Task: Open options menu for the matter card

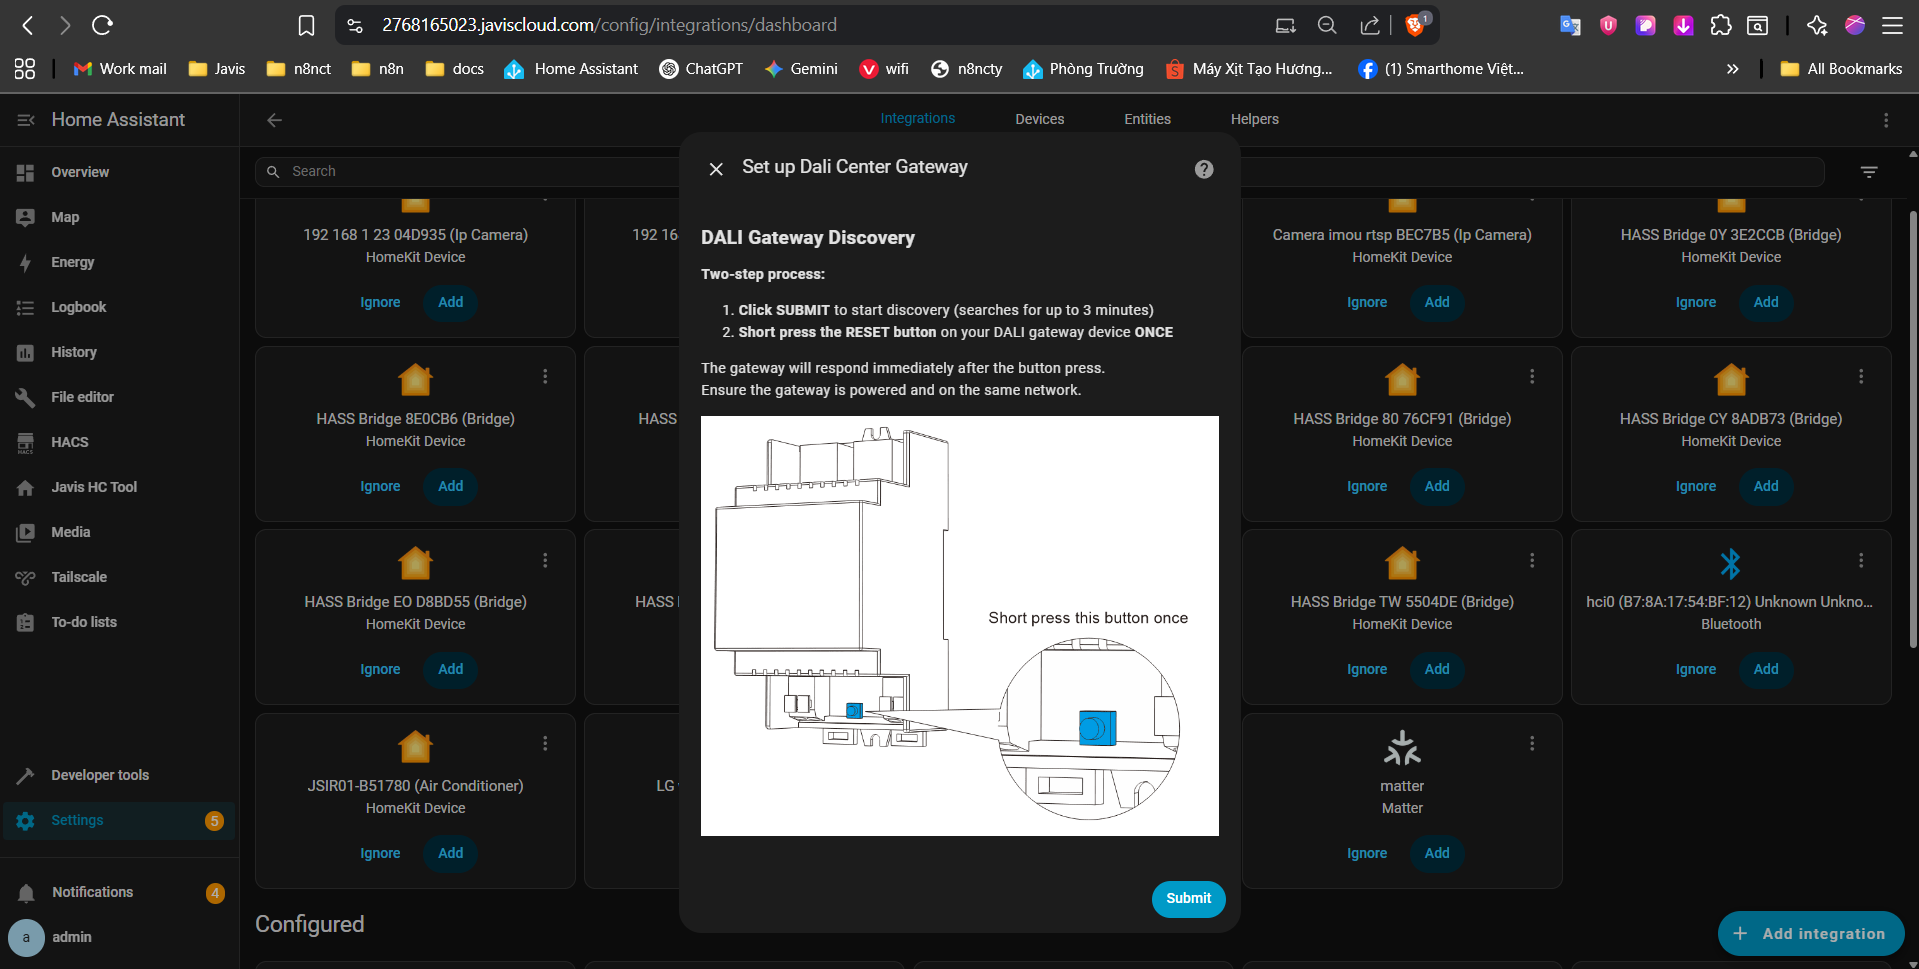Action: pyautogui.click(x=1531, y=743)
